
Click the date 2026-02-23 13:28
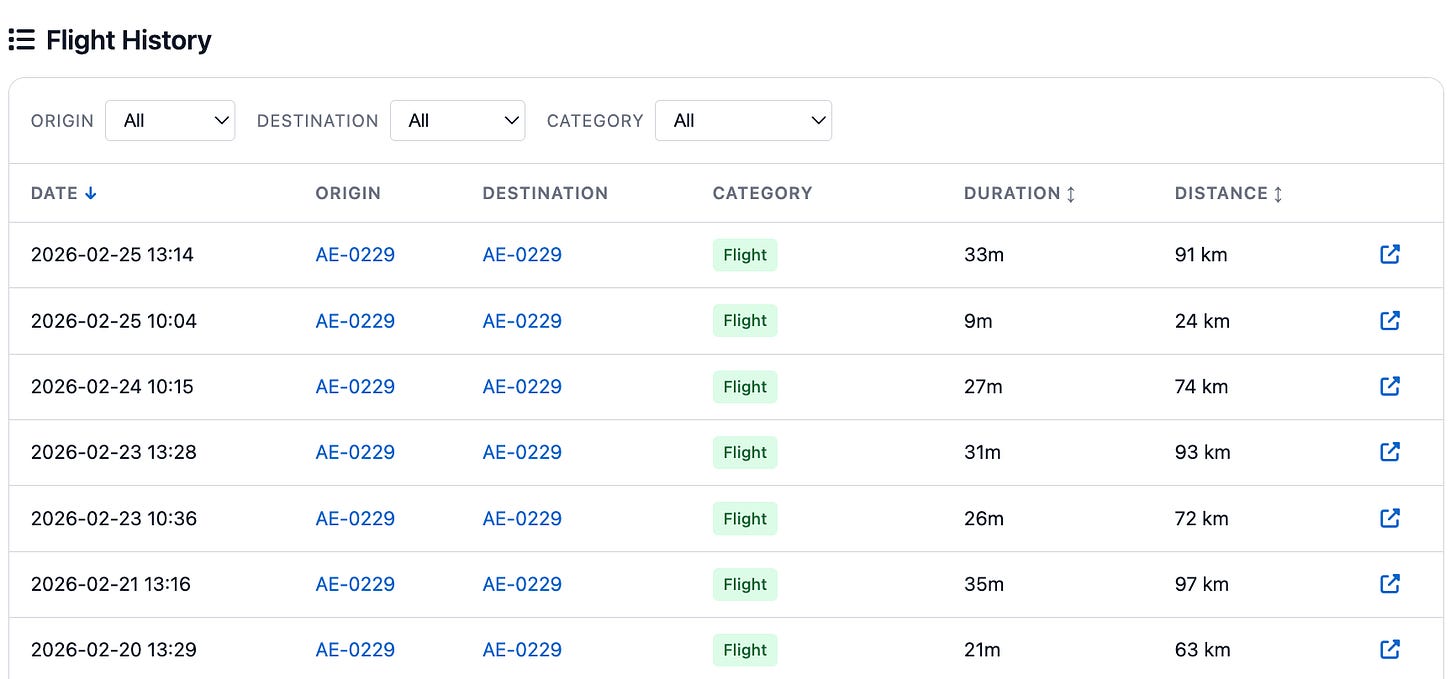[114, 452]
